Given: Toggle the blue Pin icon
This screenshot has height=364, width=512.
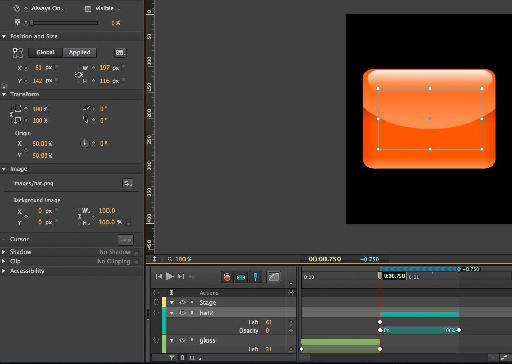Looking at the screenshot, I should 255,277.
